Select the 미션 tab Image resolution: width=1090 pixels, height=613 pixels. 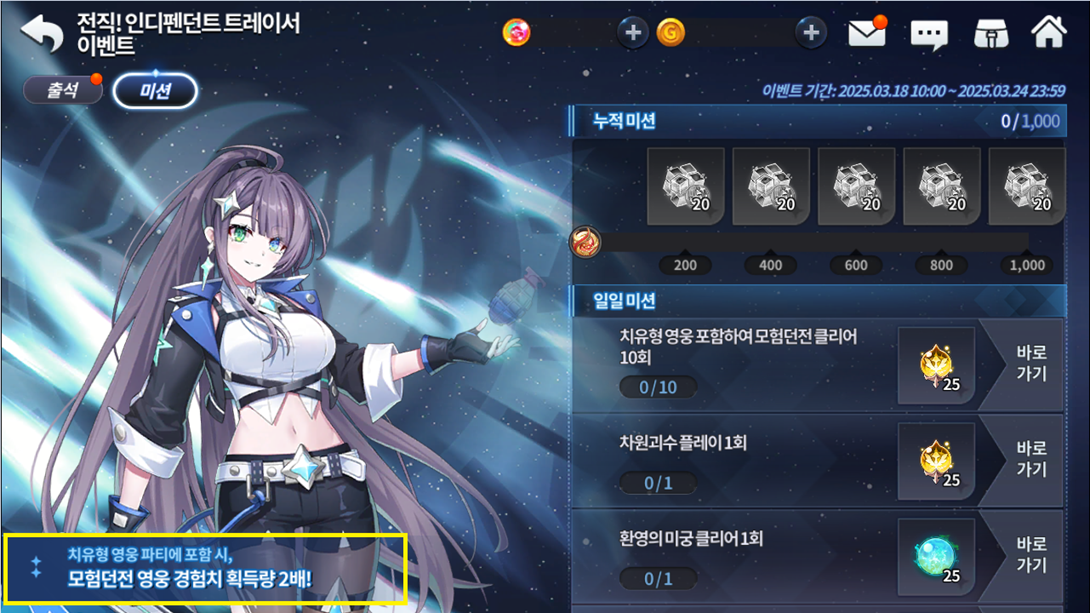(x=155, y=91)
